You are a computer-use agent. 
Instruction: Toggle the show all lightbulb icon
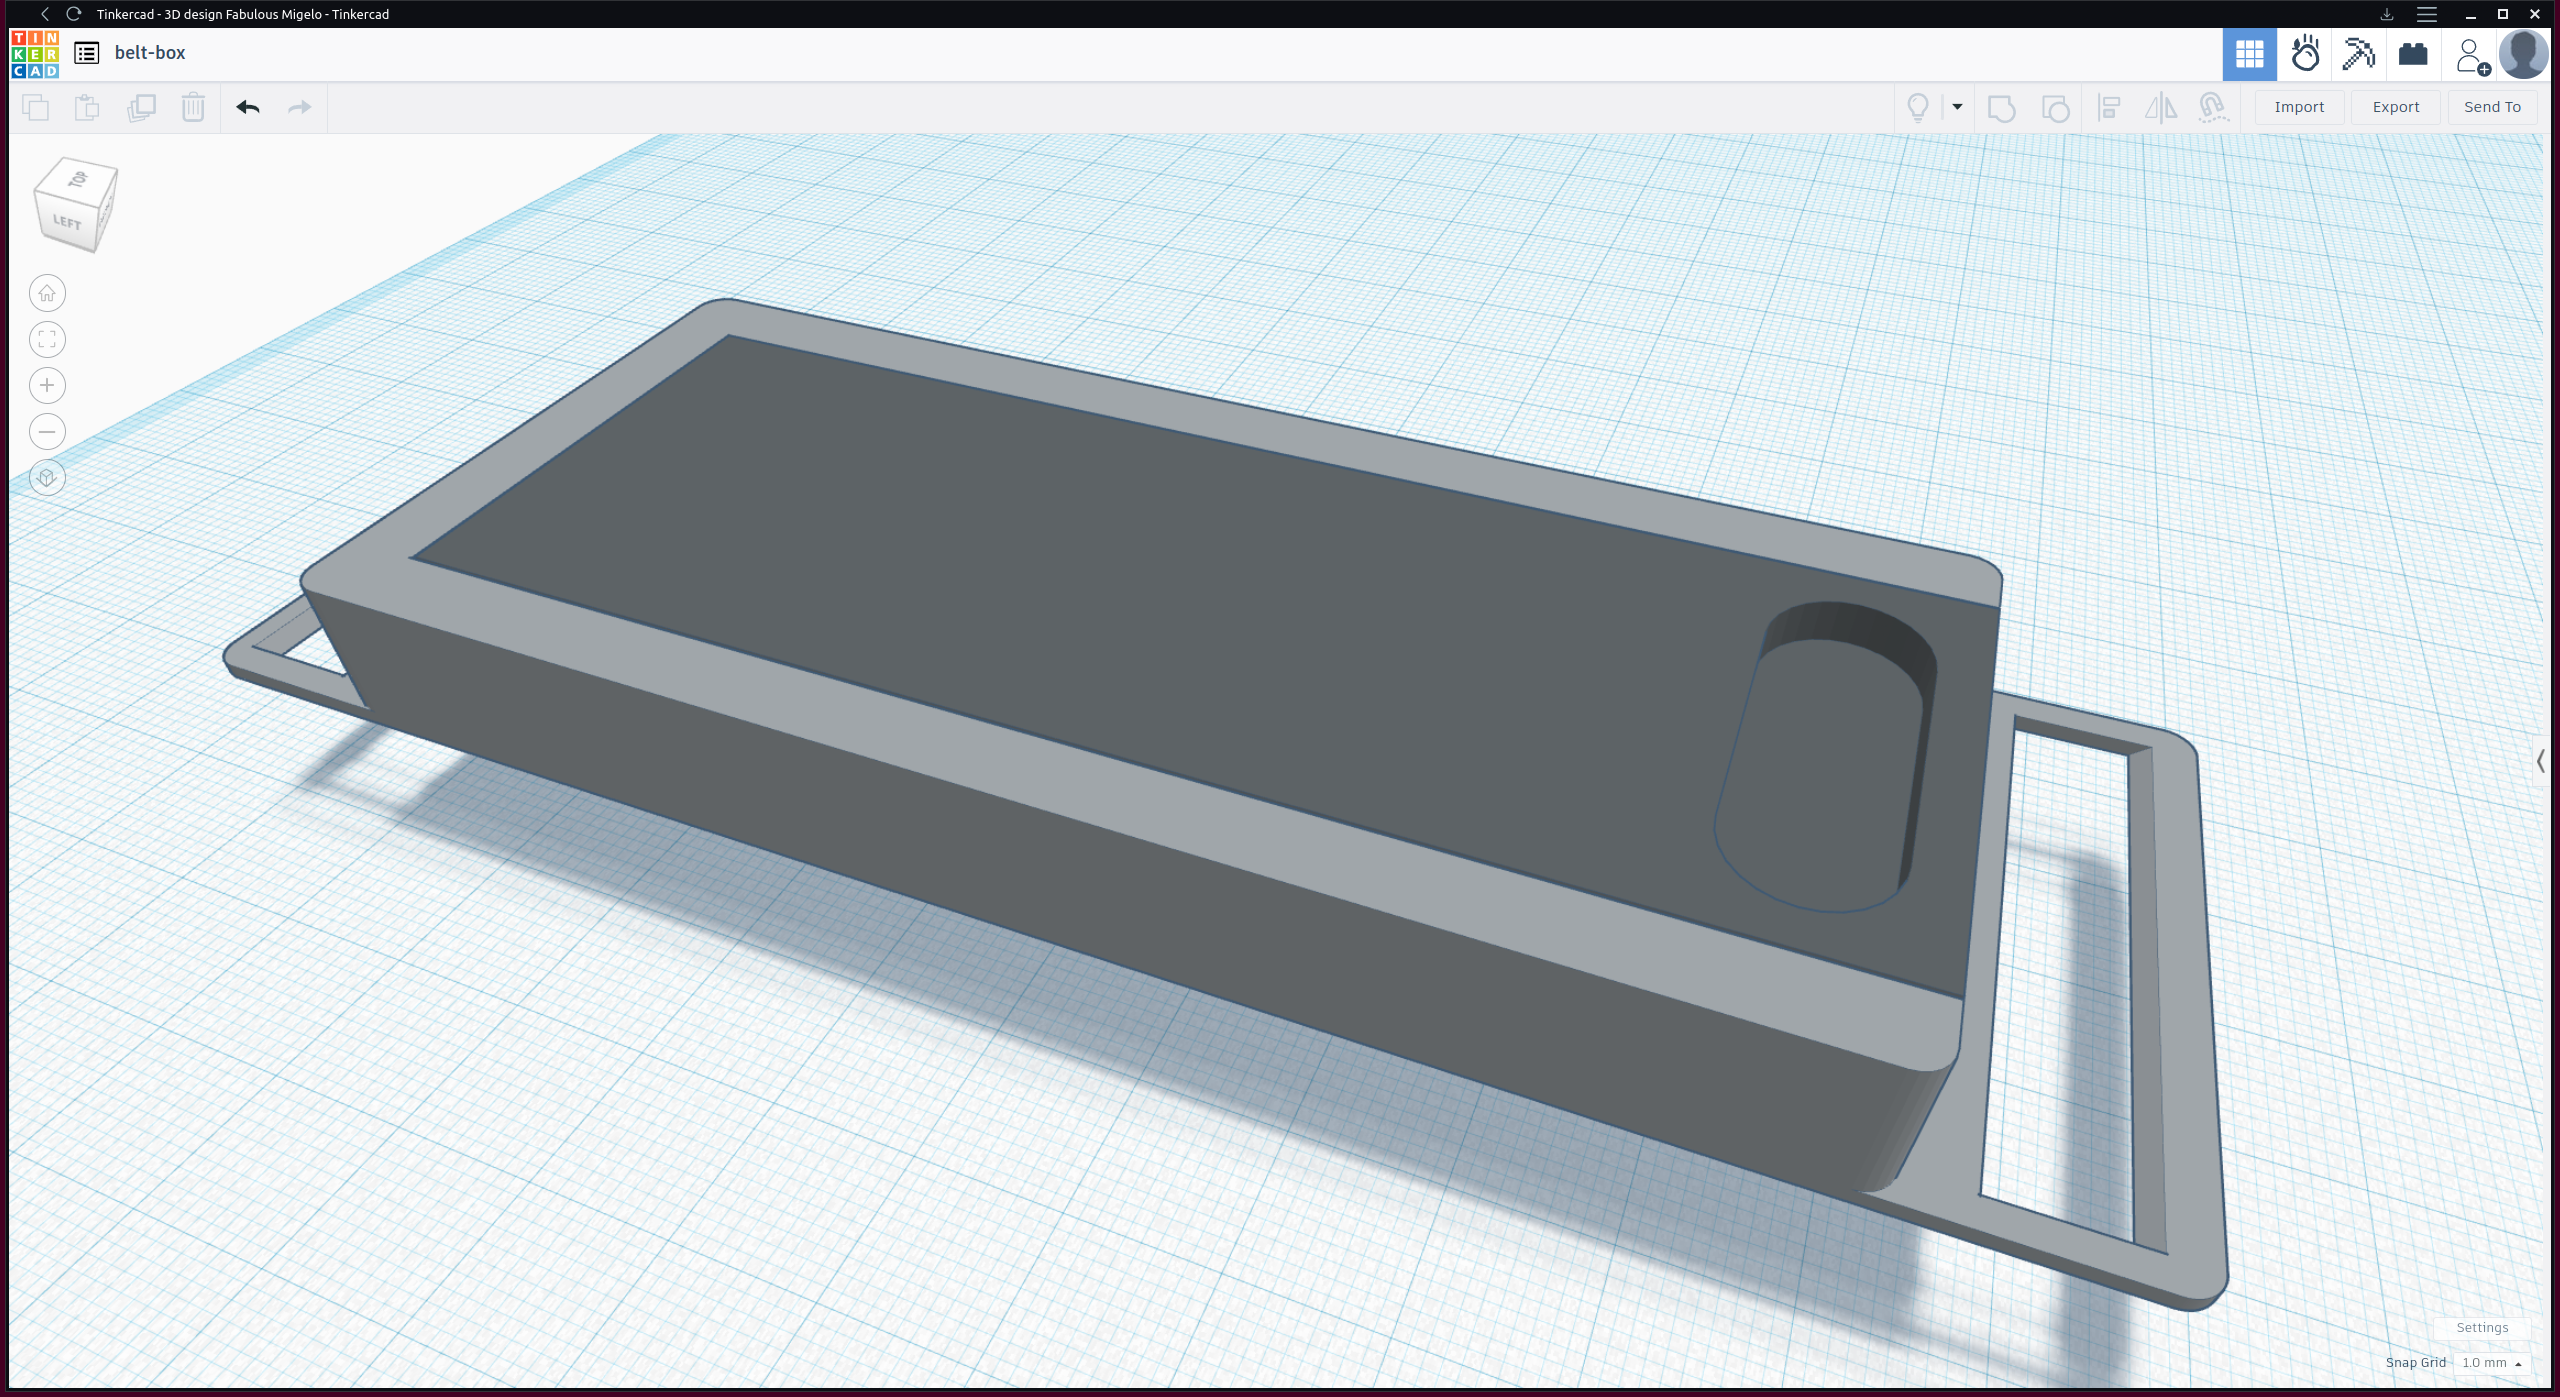point(1917,107)
